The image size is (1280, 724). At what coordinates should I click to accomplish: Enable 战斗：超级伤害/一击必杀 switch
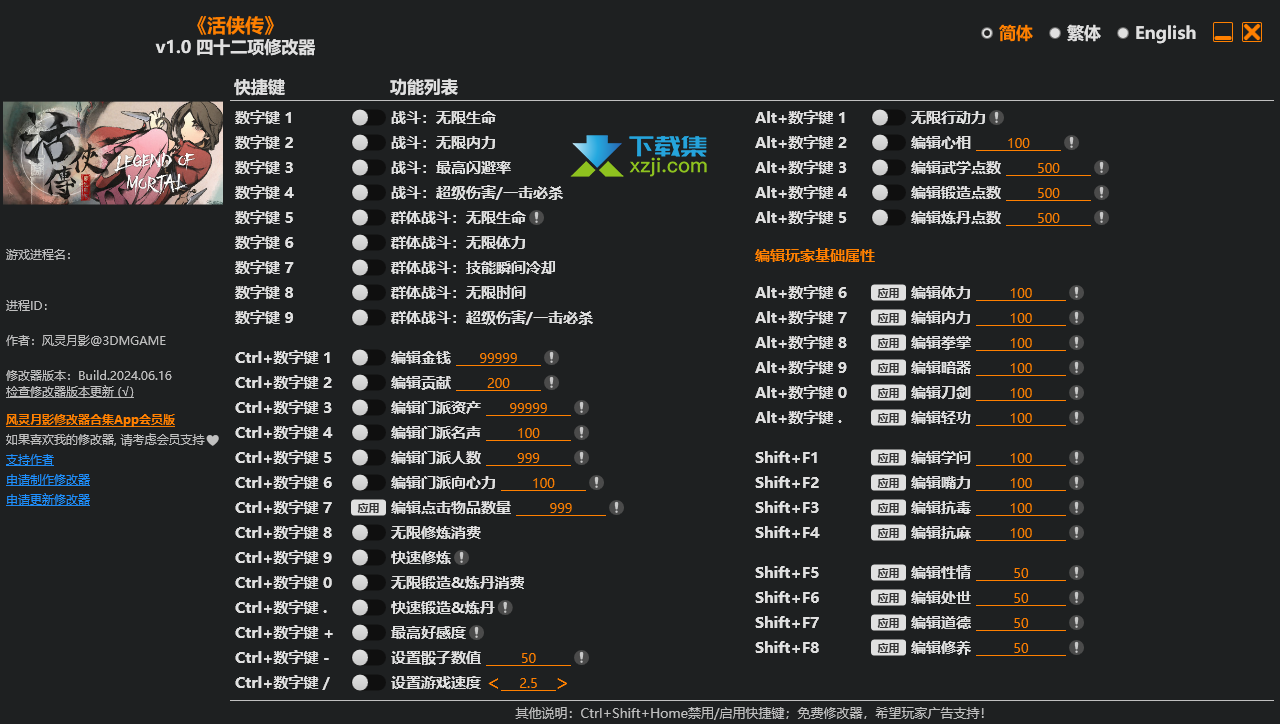point(368,193)
